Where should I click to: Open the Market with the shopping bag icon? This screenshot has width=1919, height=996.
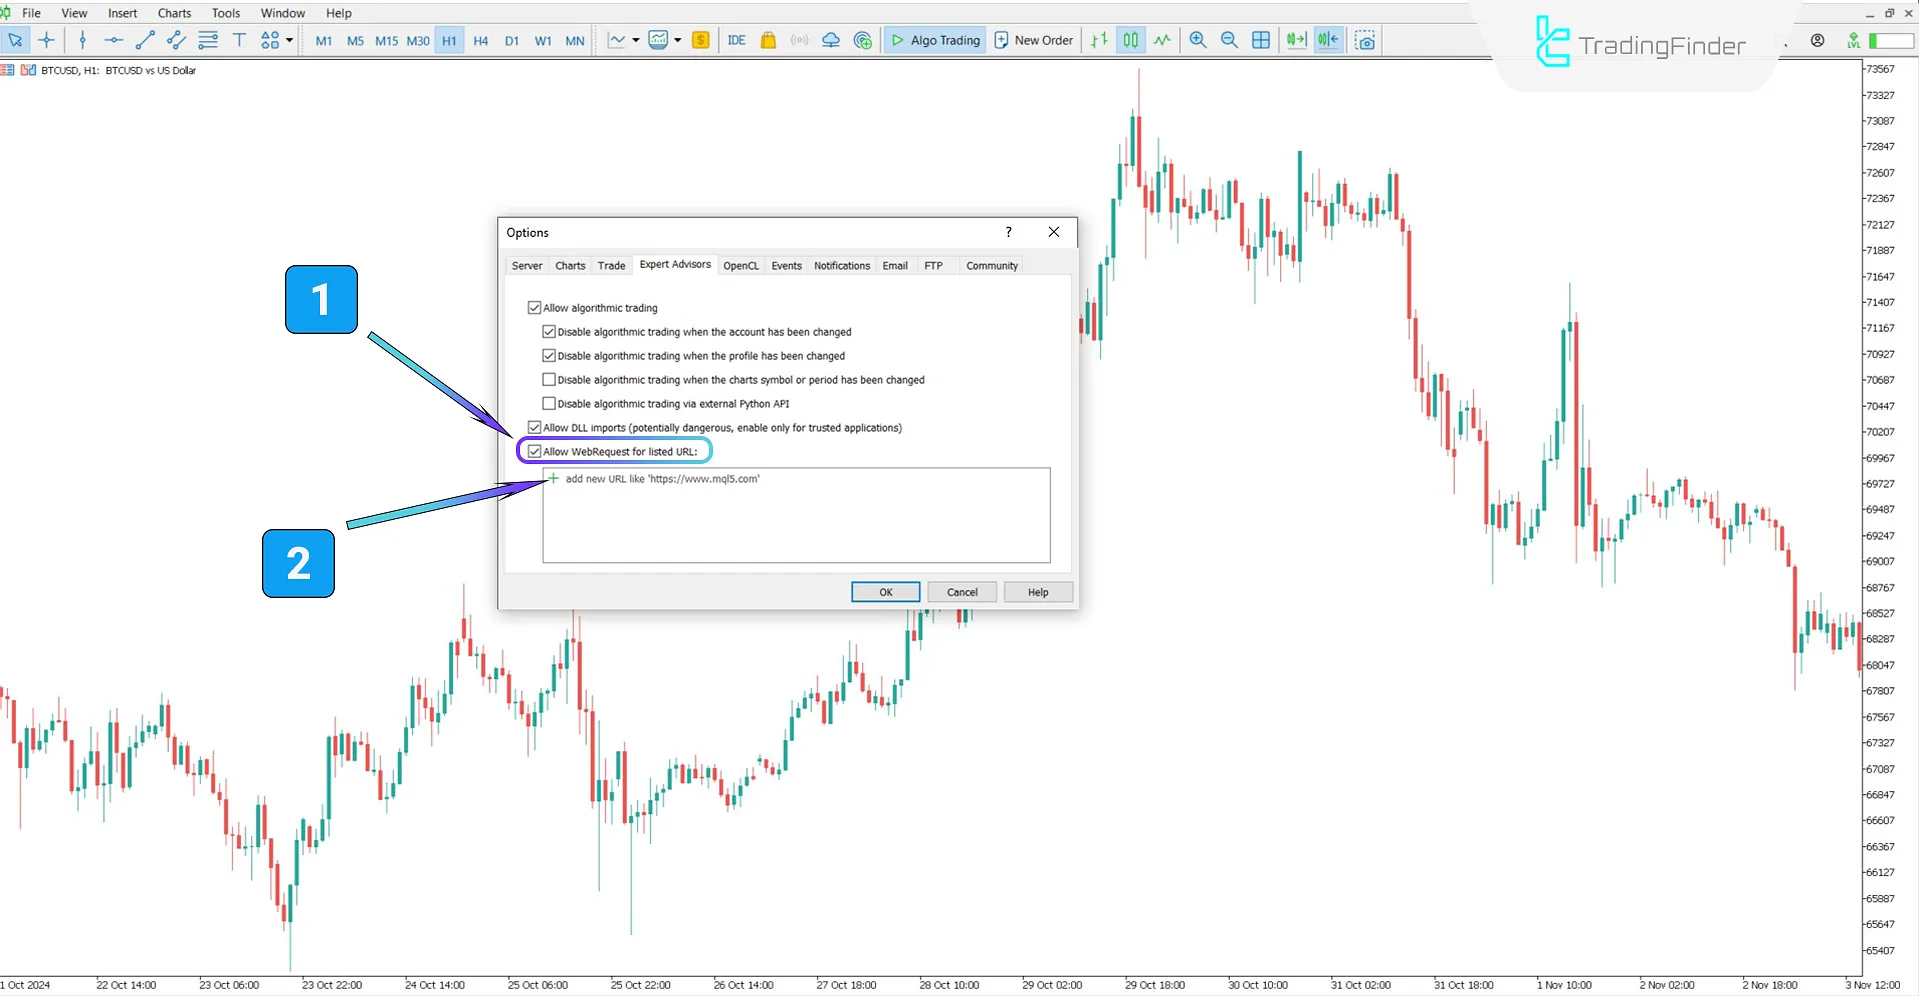[x=768, y=40]
